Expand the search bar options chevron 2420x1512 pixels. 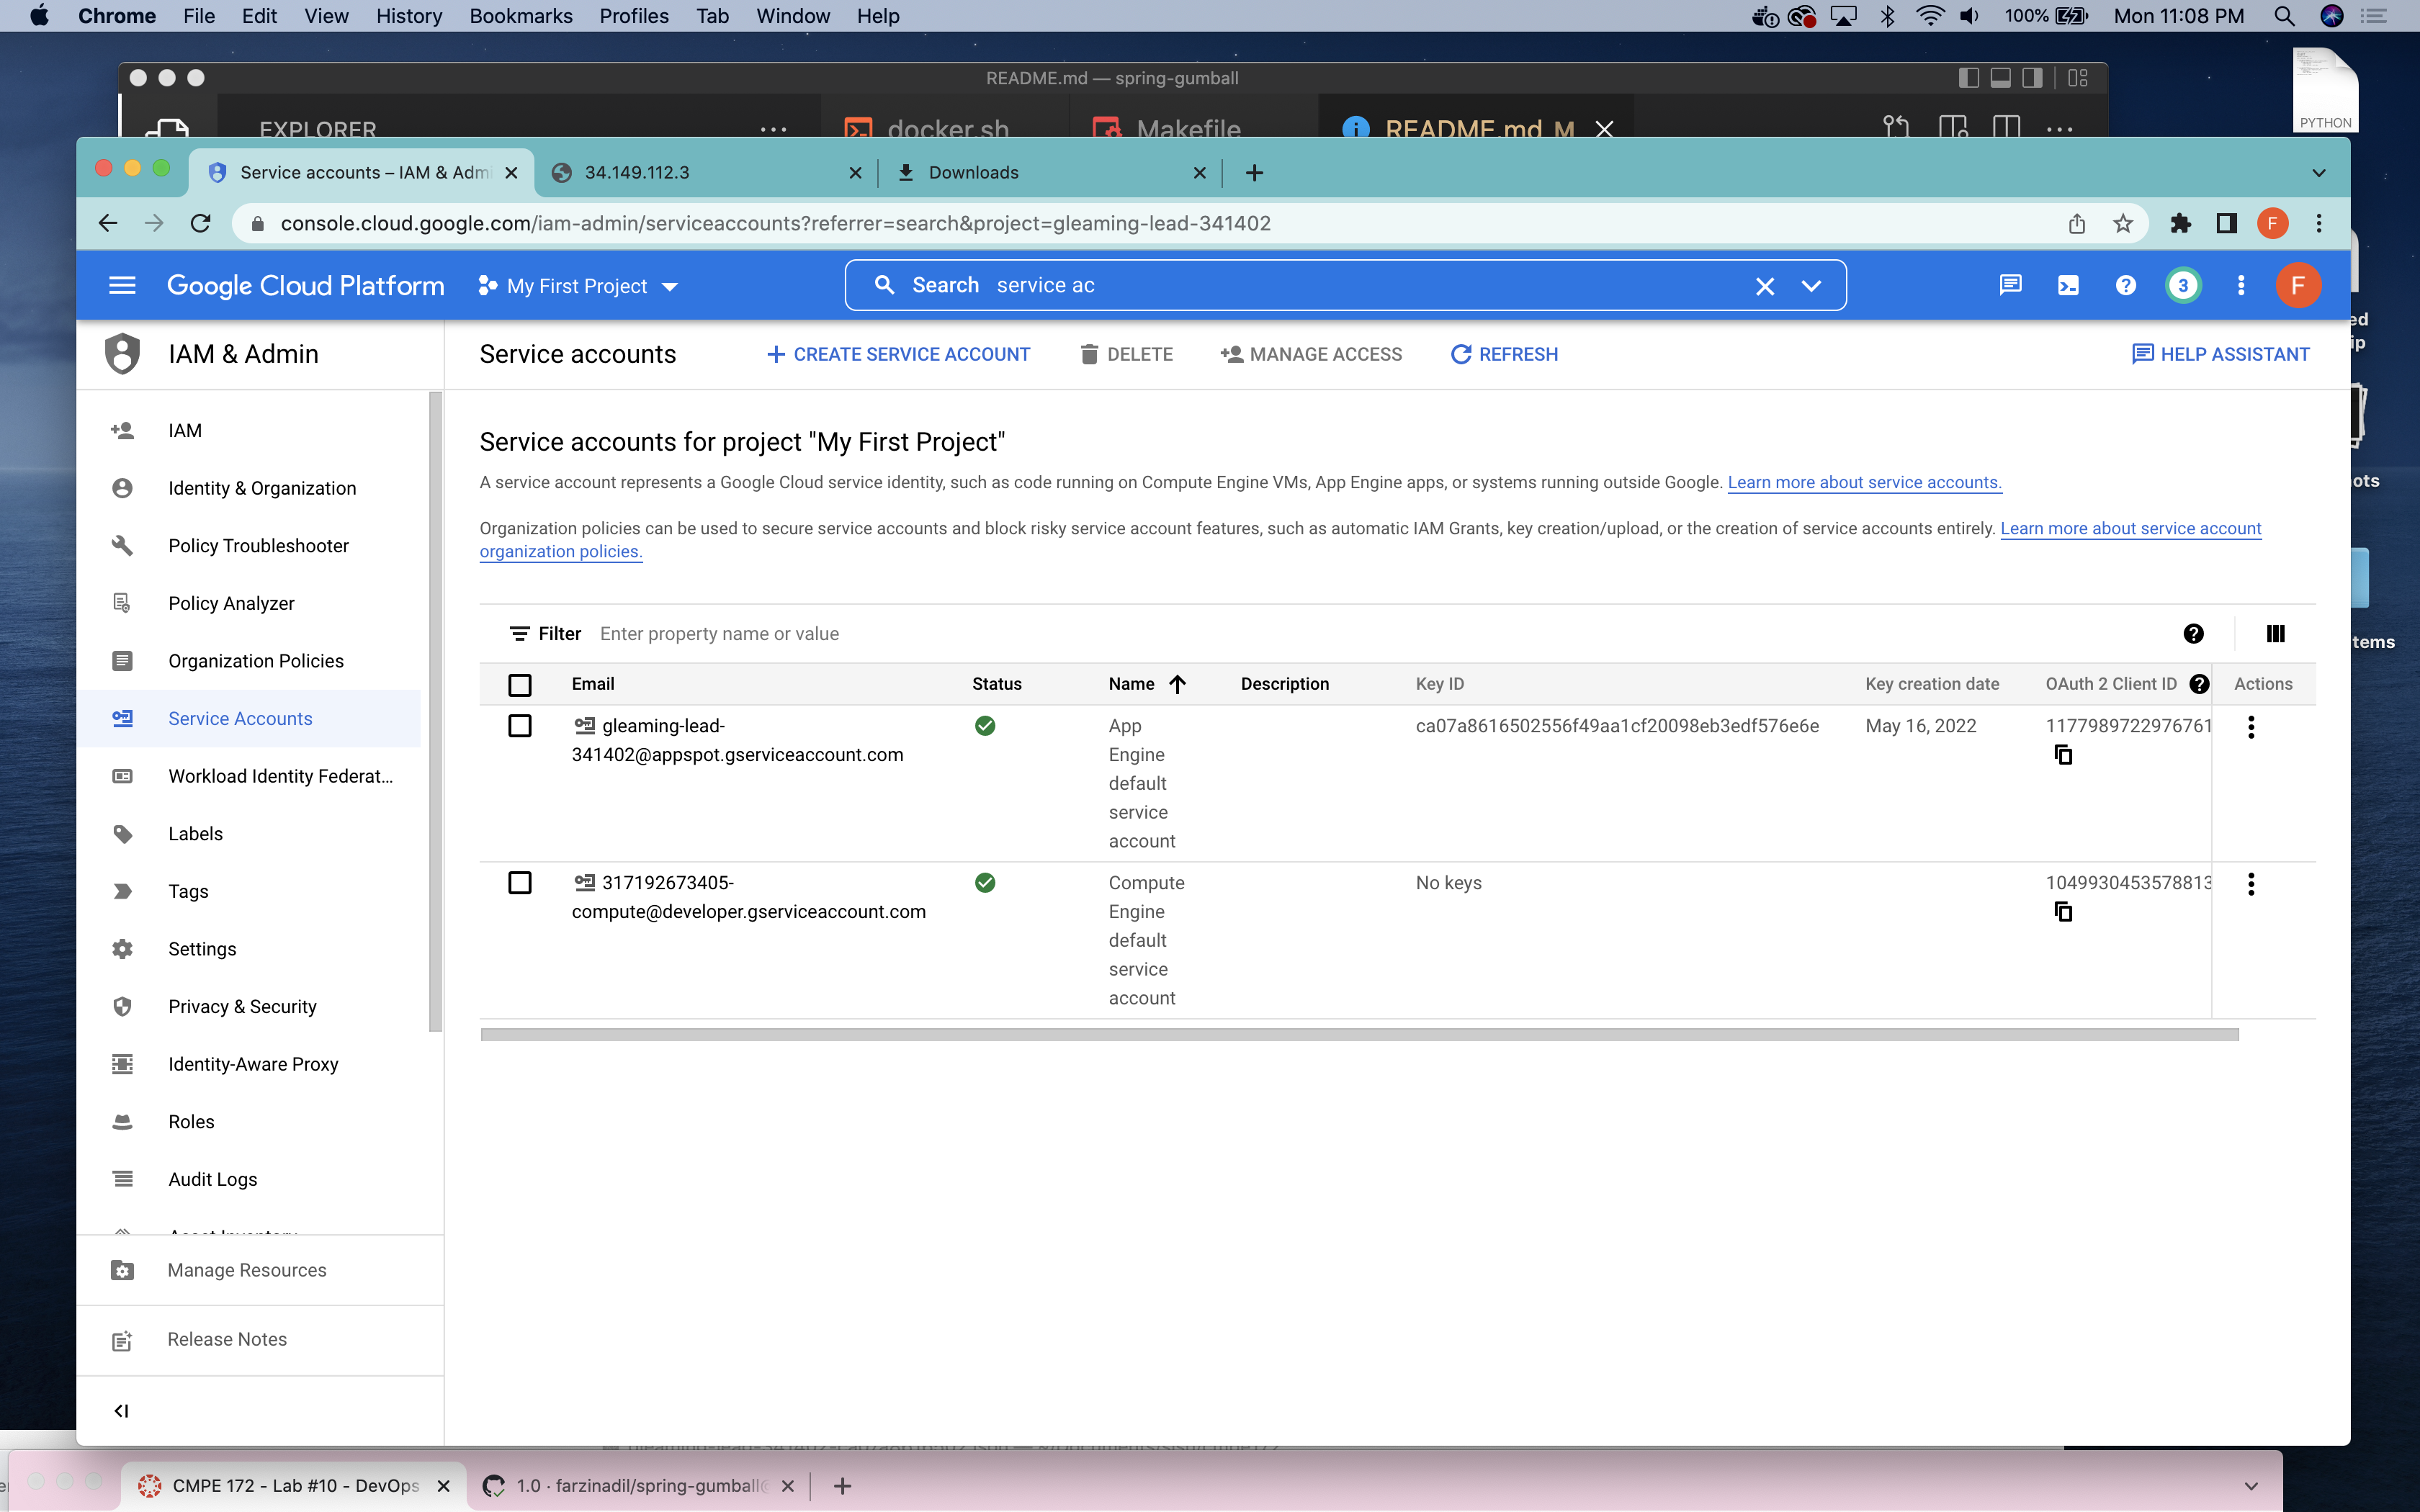[1811, 286]
